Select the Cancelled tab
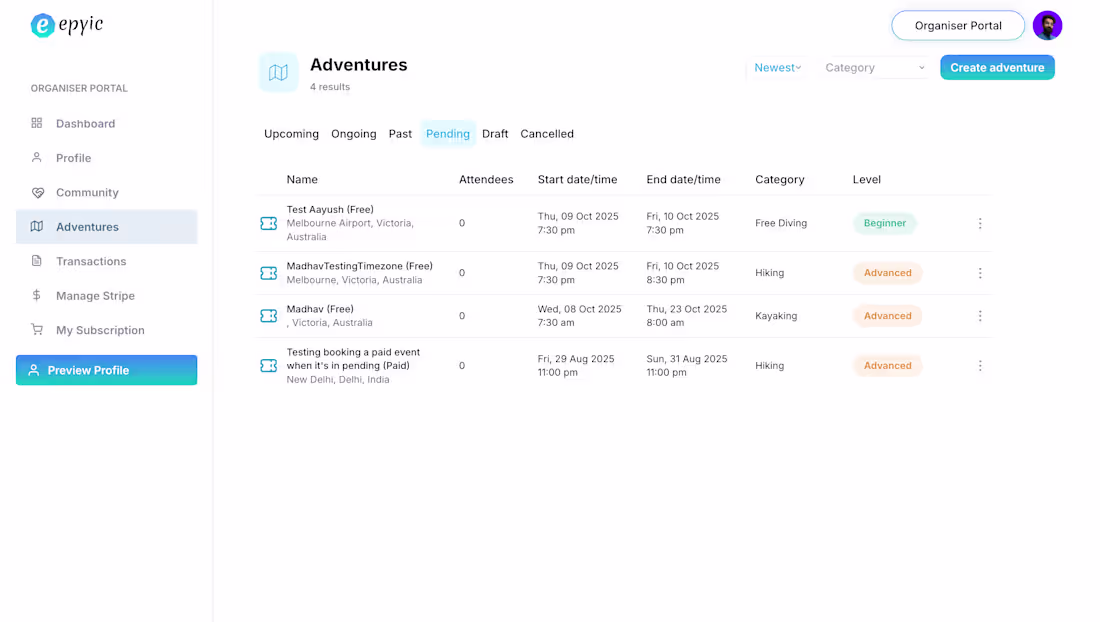Screen dimensions: 1100x622 tap(547, 134)
